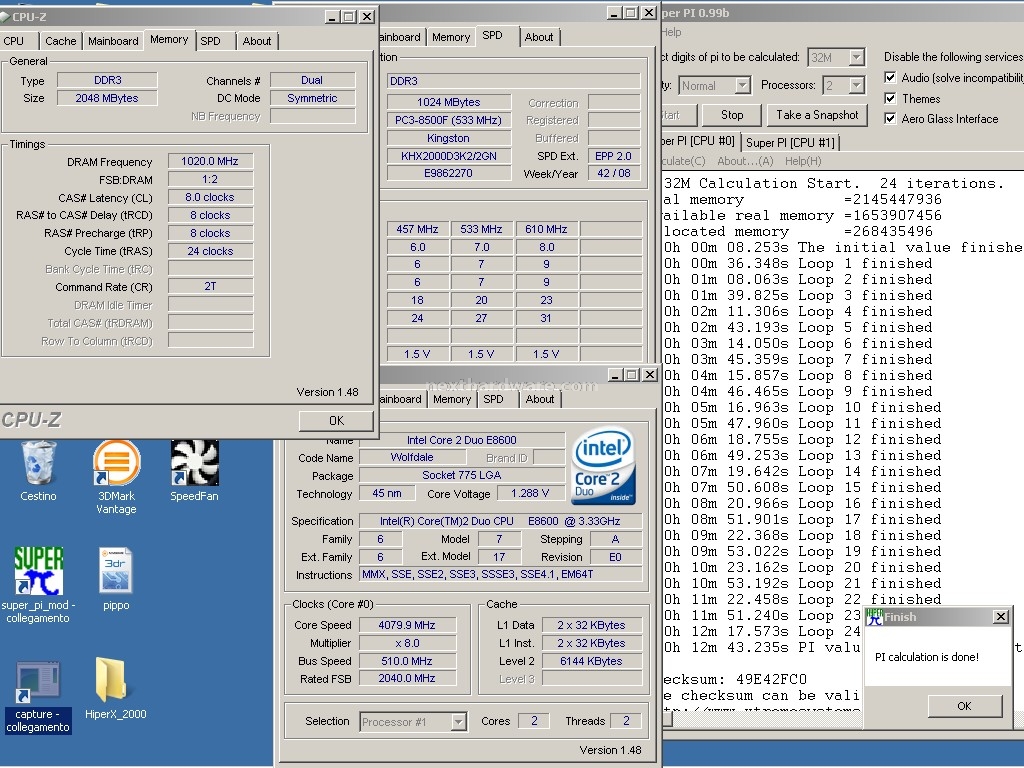The height and width of the screenshot is (768, 1024).
Task: Click the Intel Core 2 Duo E8600 name
Action: click(x=462, y=440)
